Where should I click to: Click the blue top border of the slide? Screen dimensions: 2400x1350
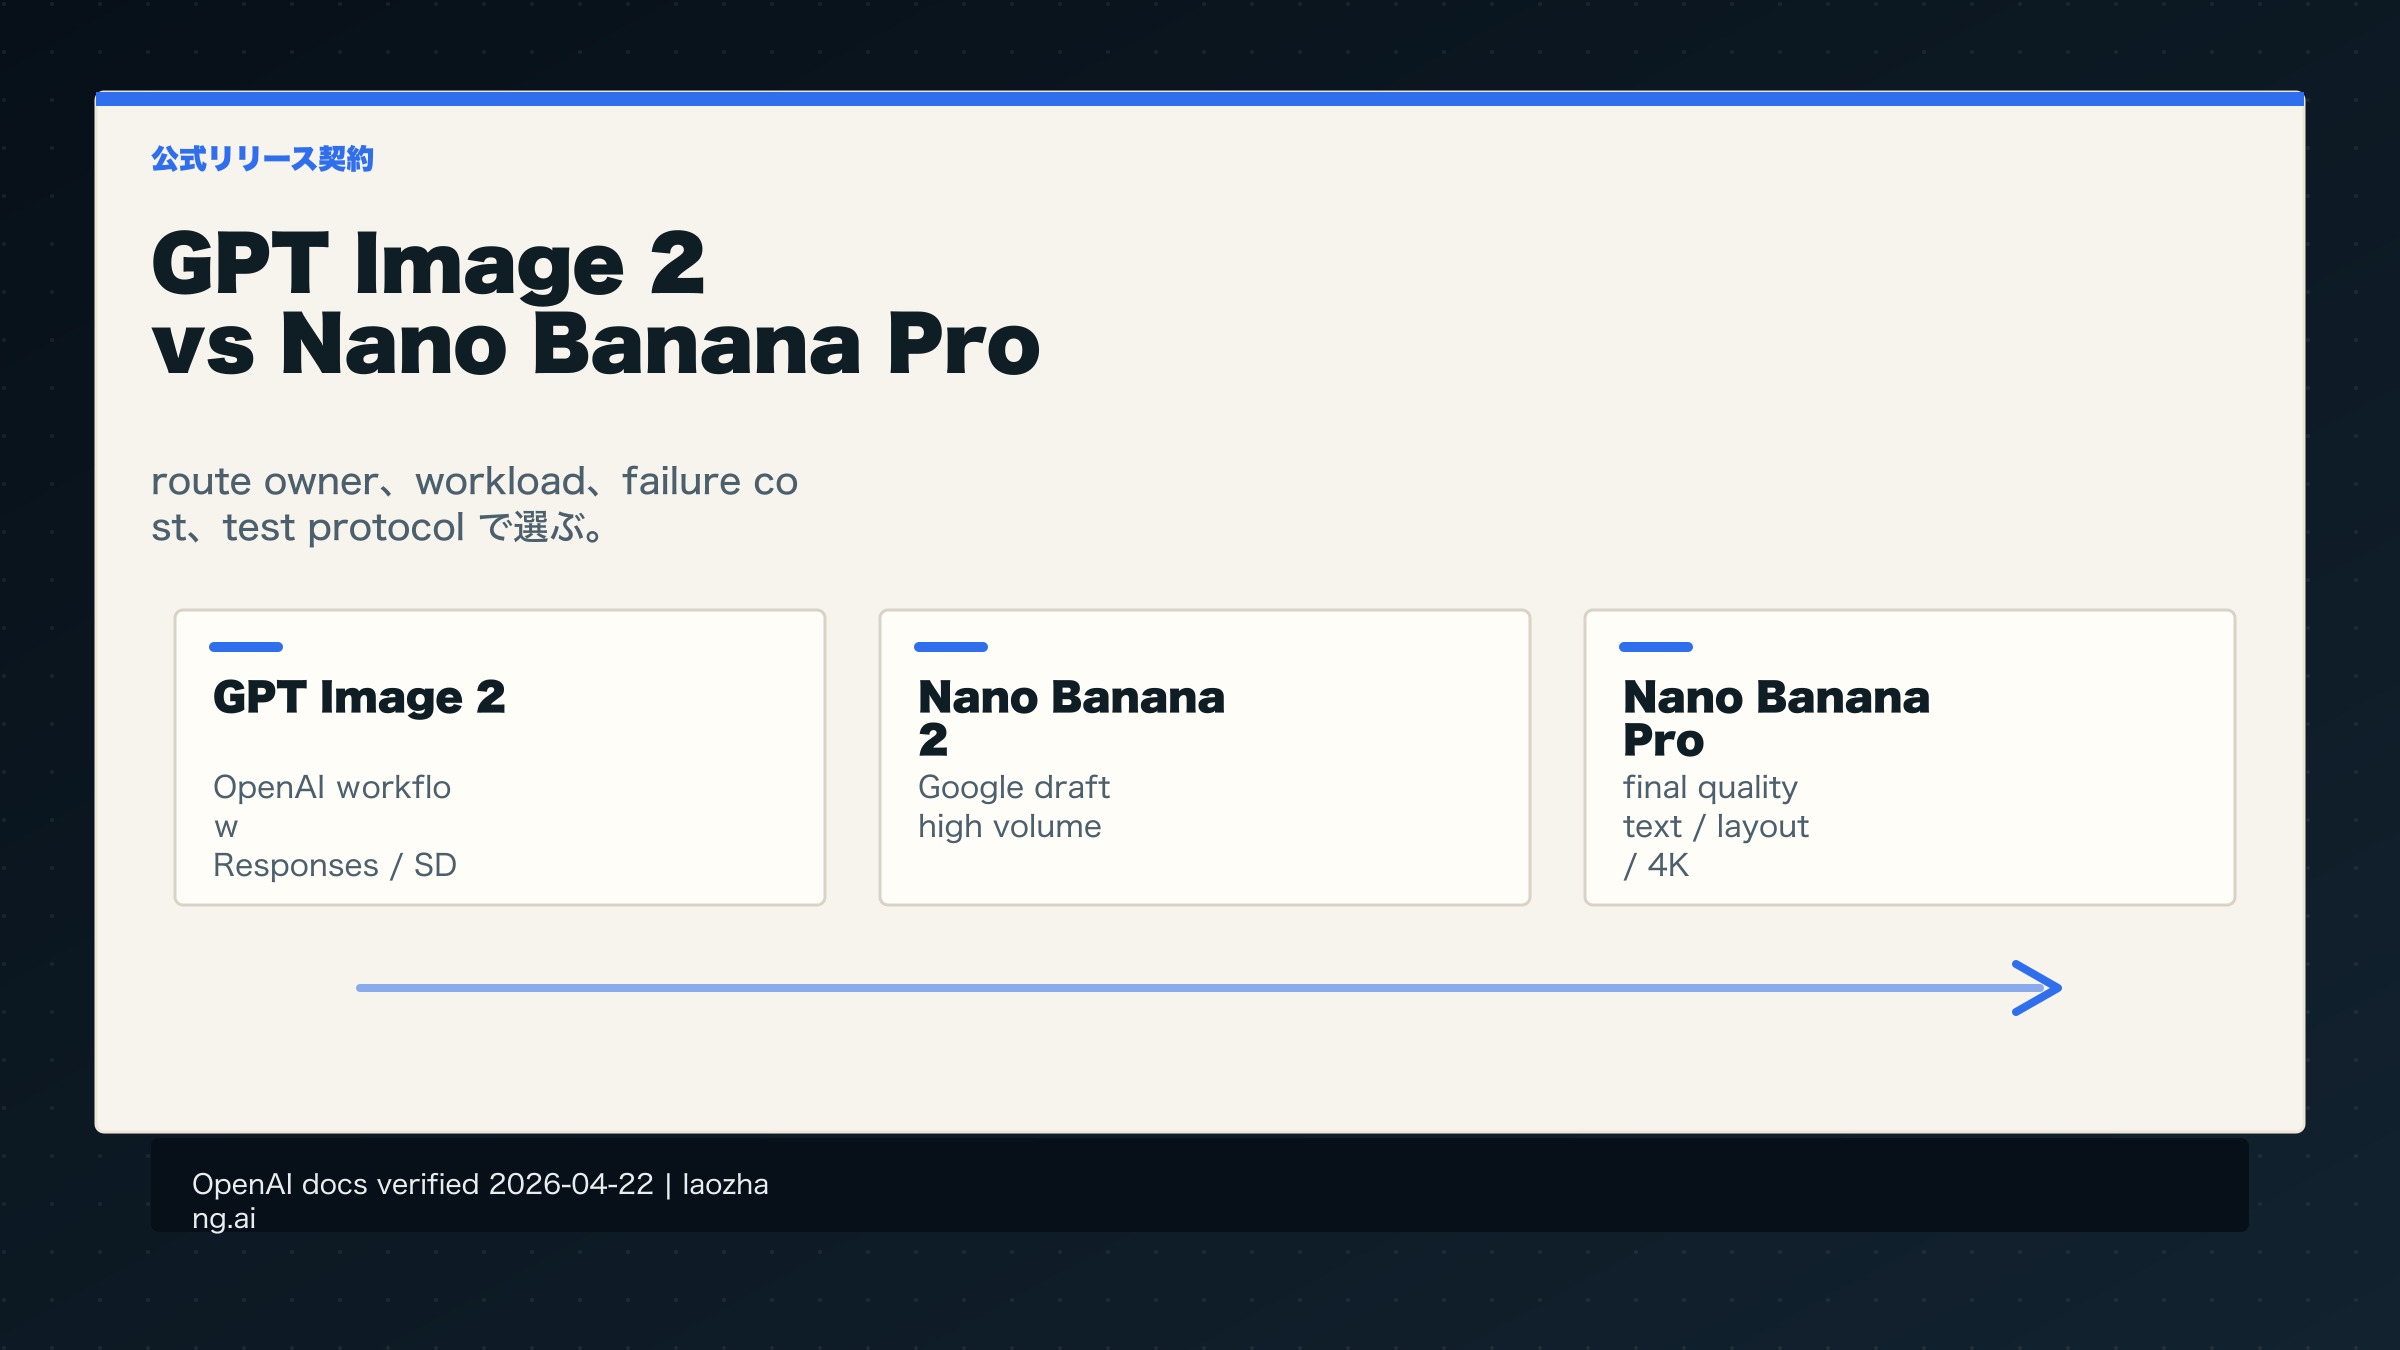[x=1200, y=97]
